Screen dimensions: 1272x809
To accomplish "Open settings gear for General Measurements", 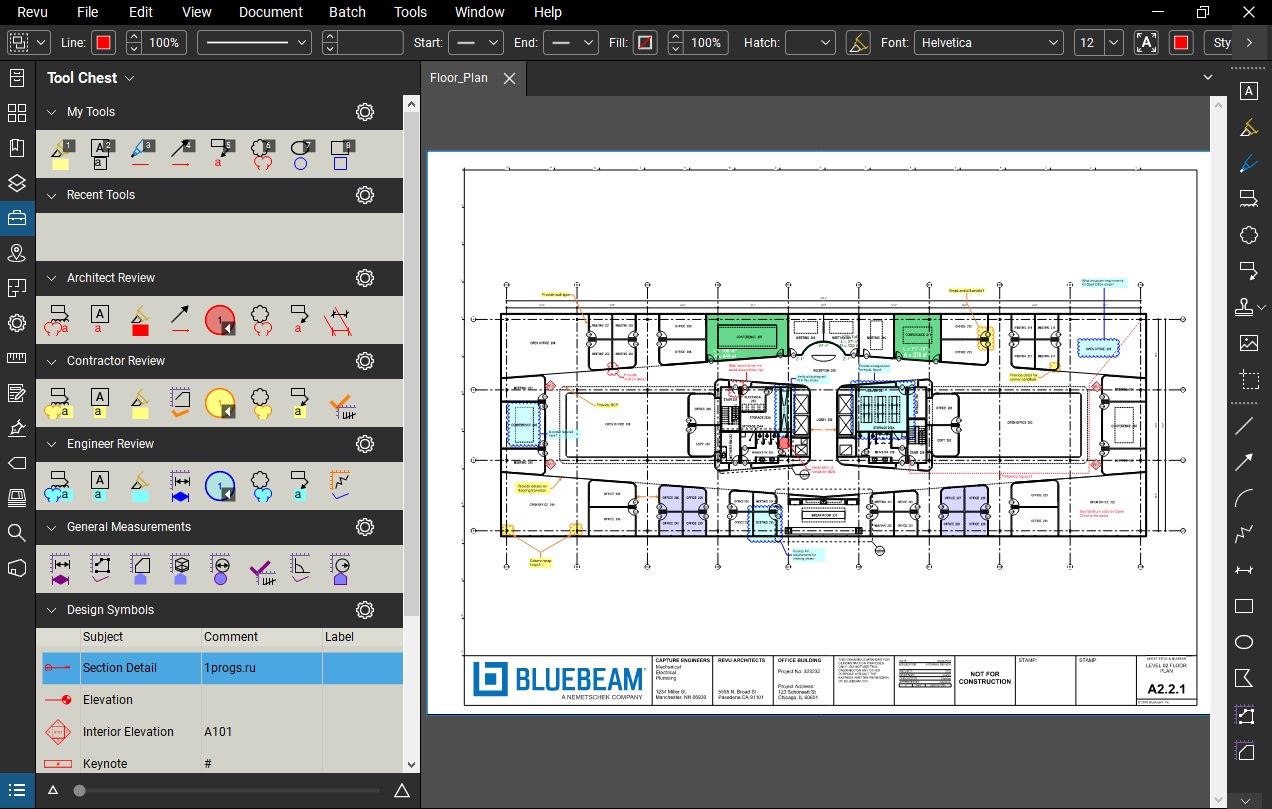I will click(x=364, y=527).
